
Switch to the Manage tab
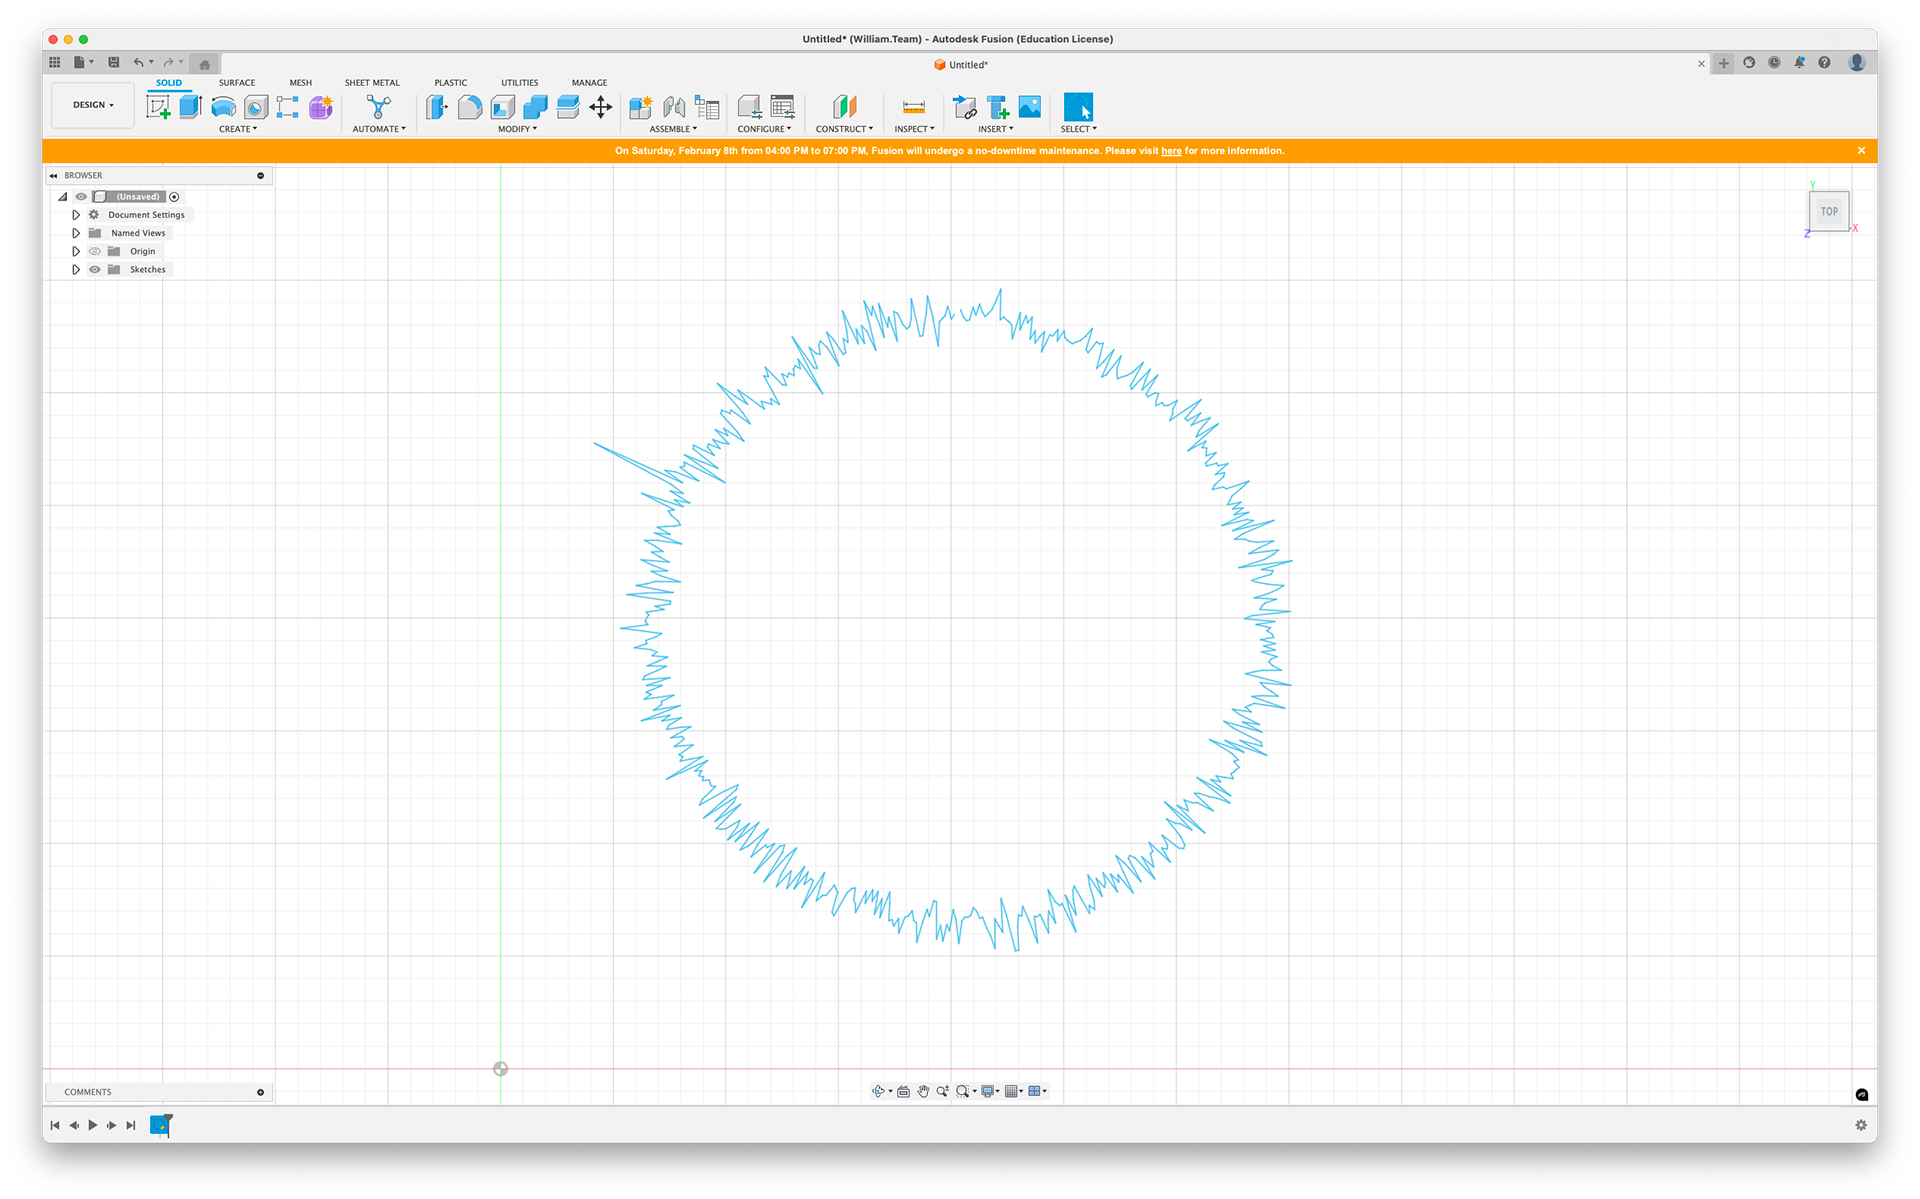590,83
